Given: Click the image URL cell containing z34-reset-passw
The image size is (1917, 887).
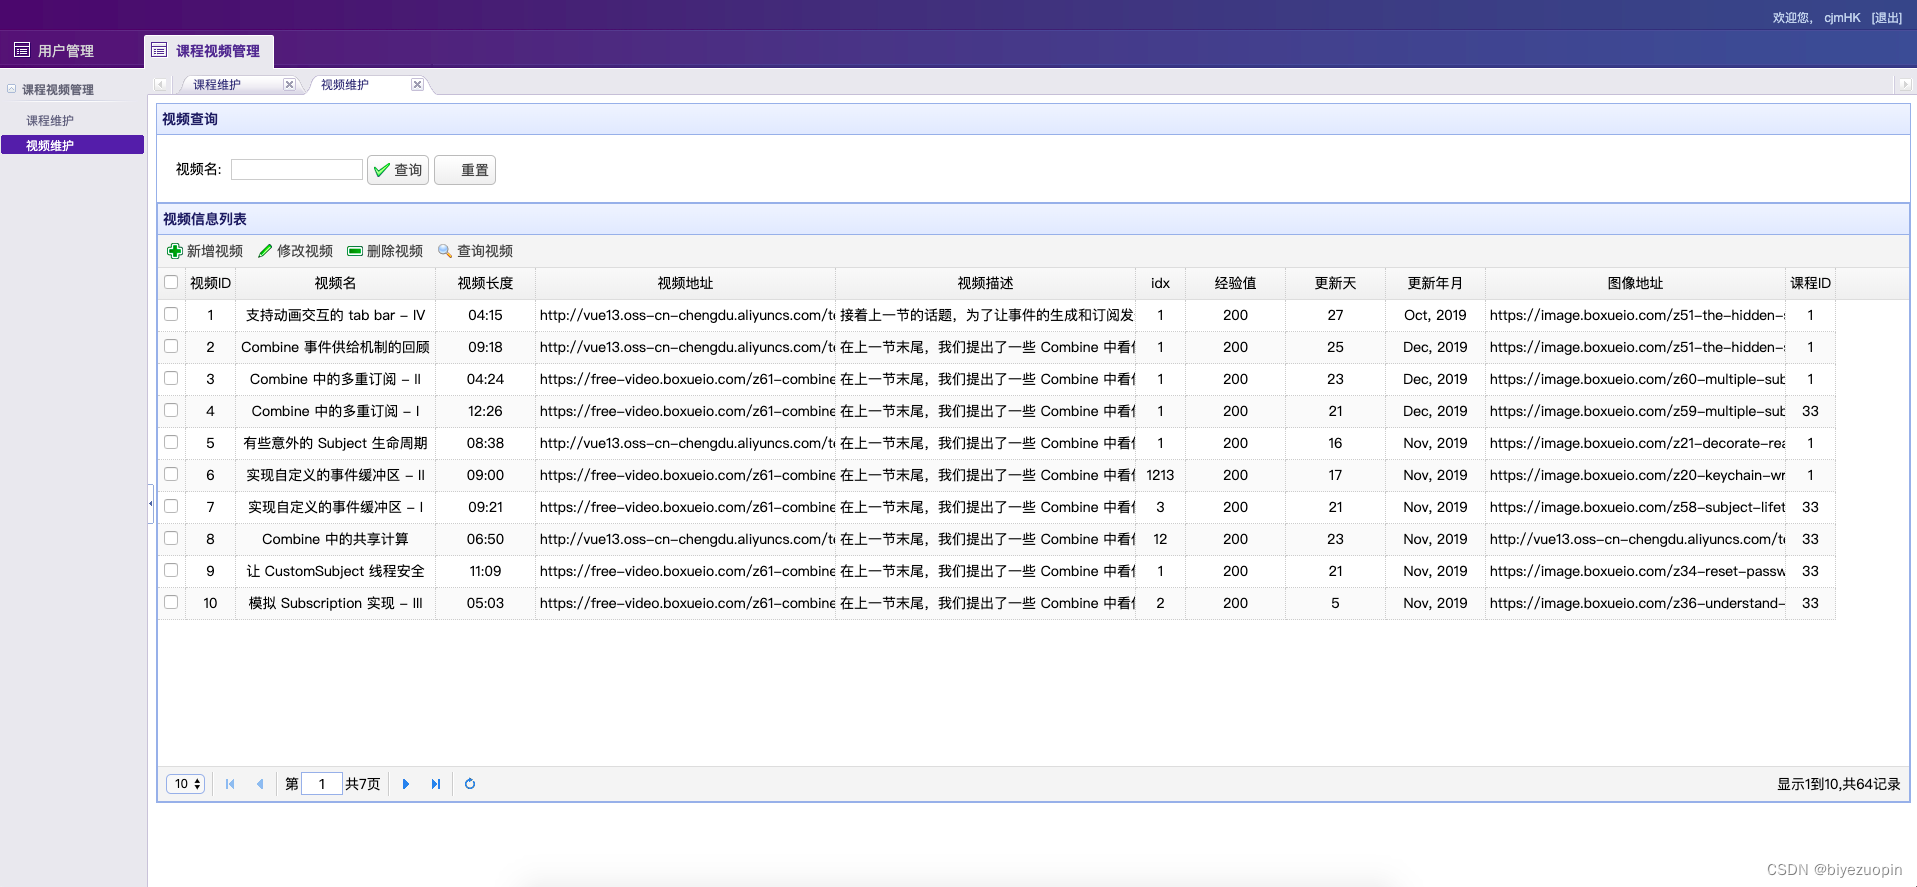Looking at the screenshot, I should 1635,571.
